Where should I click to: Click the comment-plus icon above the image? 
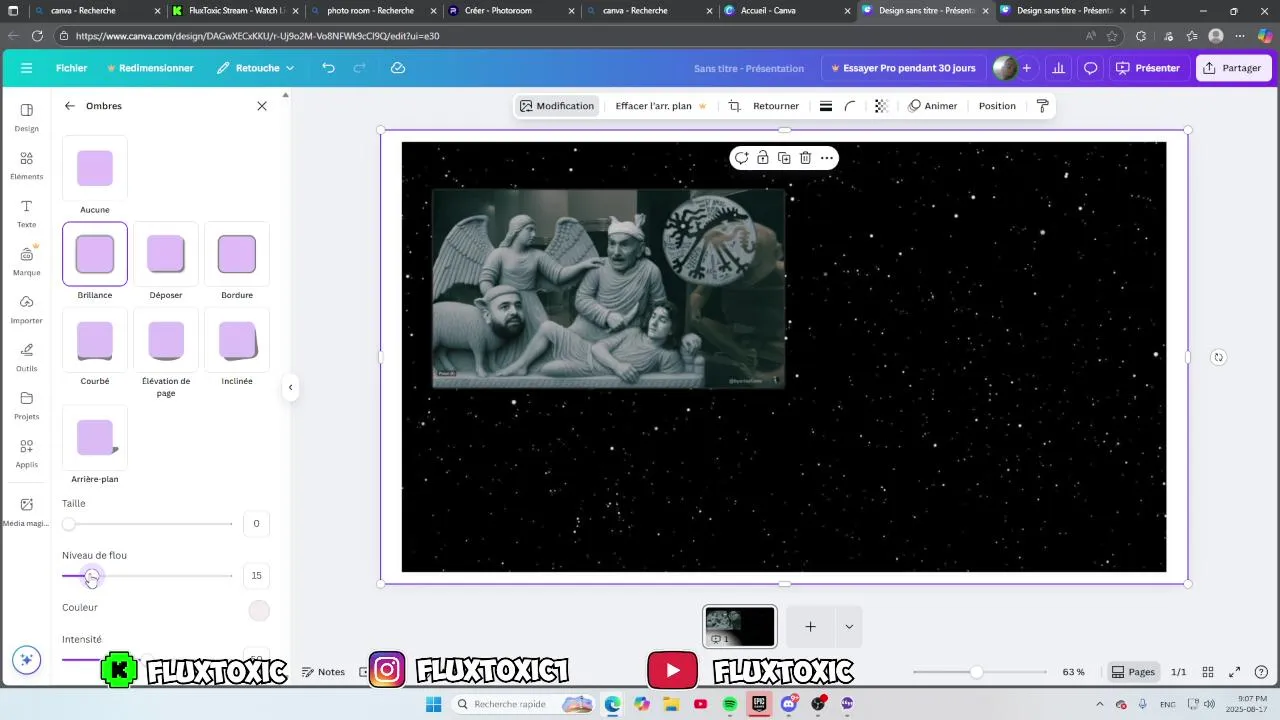(741, 158)
